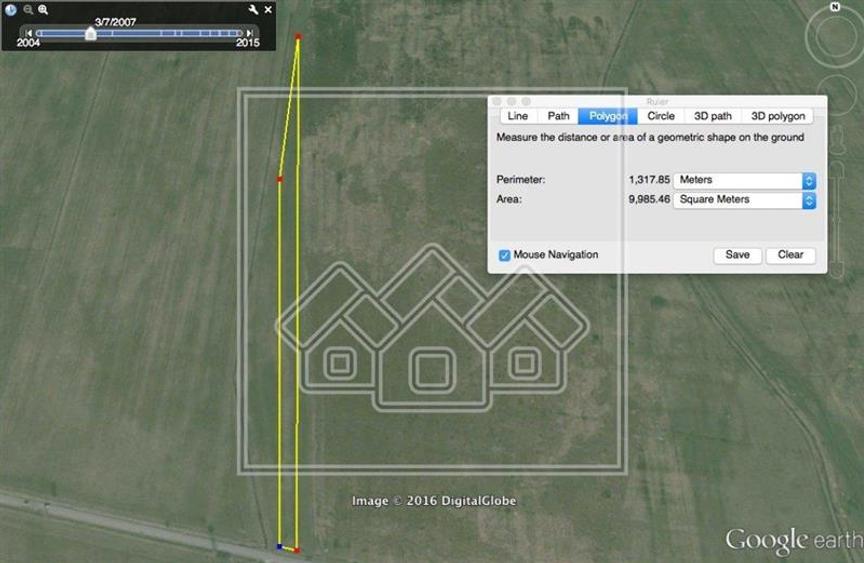The image size is (864, 563).
Task: Step to previous imagery date
Action: [29, 34]
